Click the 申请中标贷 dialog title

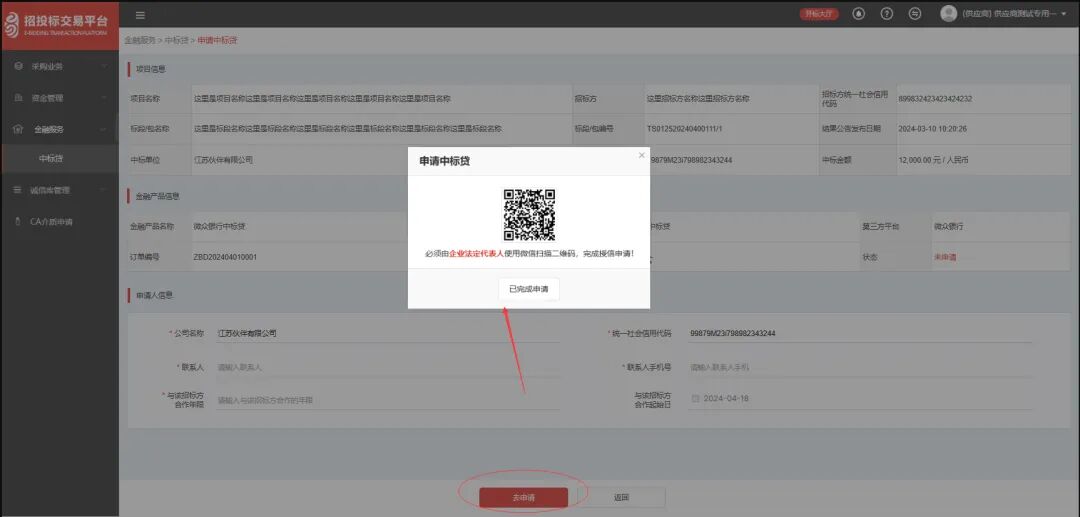pos(445,161)
